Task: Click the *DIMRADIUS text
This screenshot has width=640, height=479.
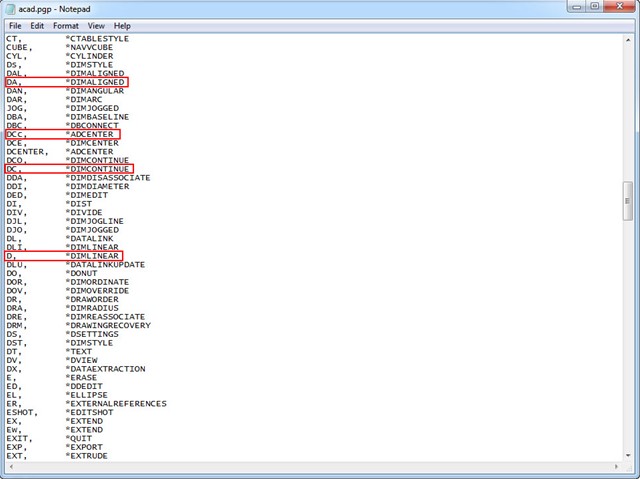Action: 92,308
